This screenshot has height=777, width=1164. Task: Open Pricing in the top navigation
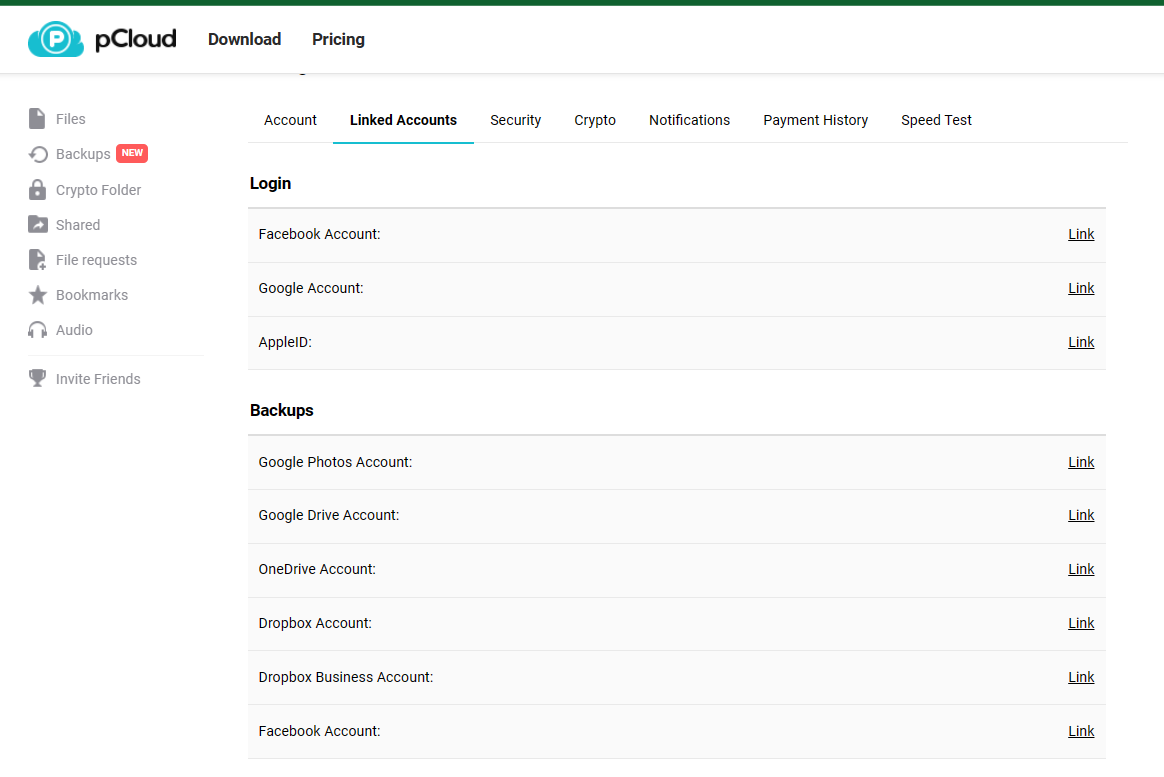[x=339, y=39]
